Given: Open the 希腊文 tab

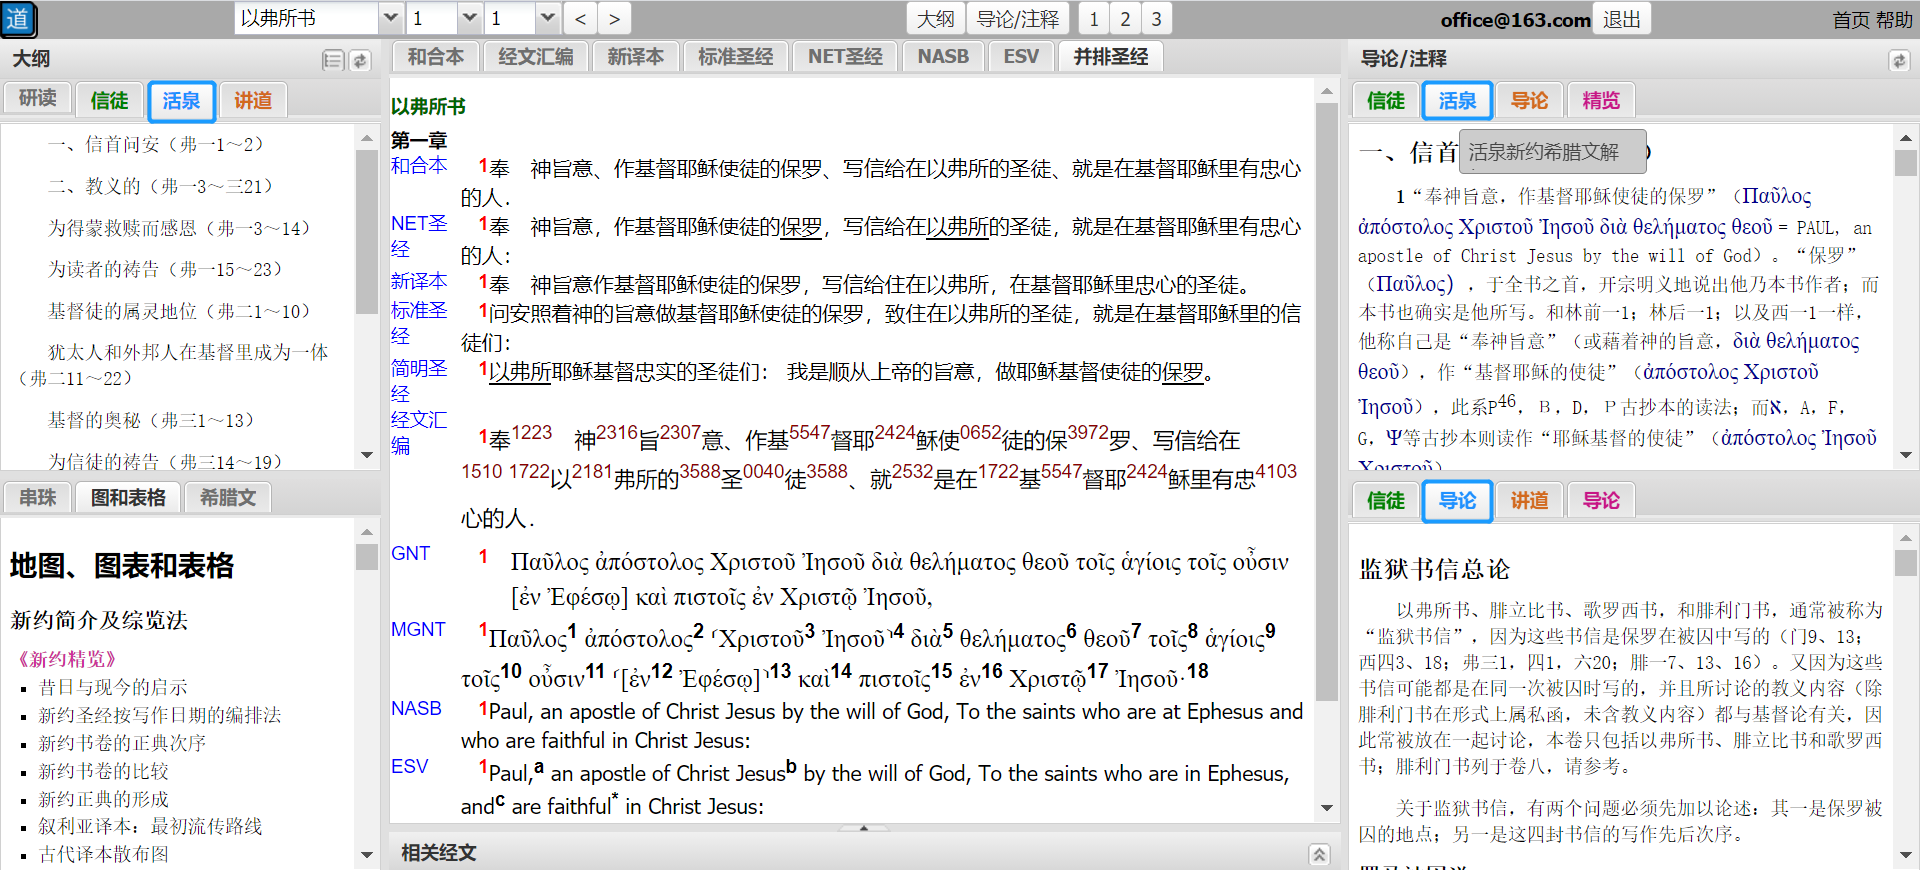Looking at the screenshot, I should click(x=228, y=497).
